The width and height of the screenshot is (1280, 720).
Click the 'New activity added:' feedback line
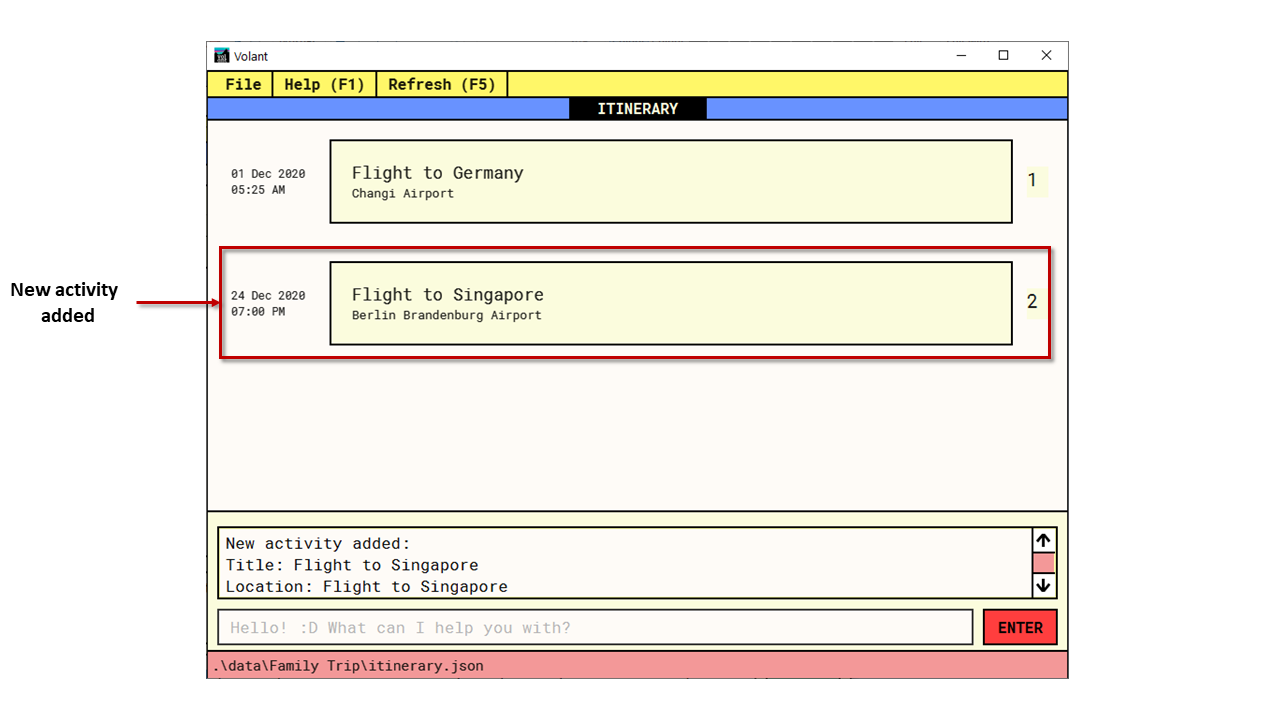click(x=318, y=544)
